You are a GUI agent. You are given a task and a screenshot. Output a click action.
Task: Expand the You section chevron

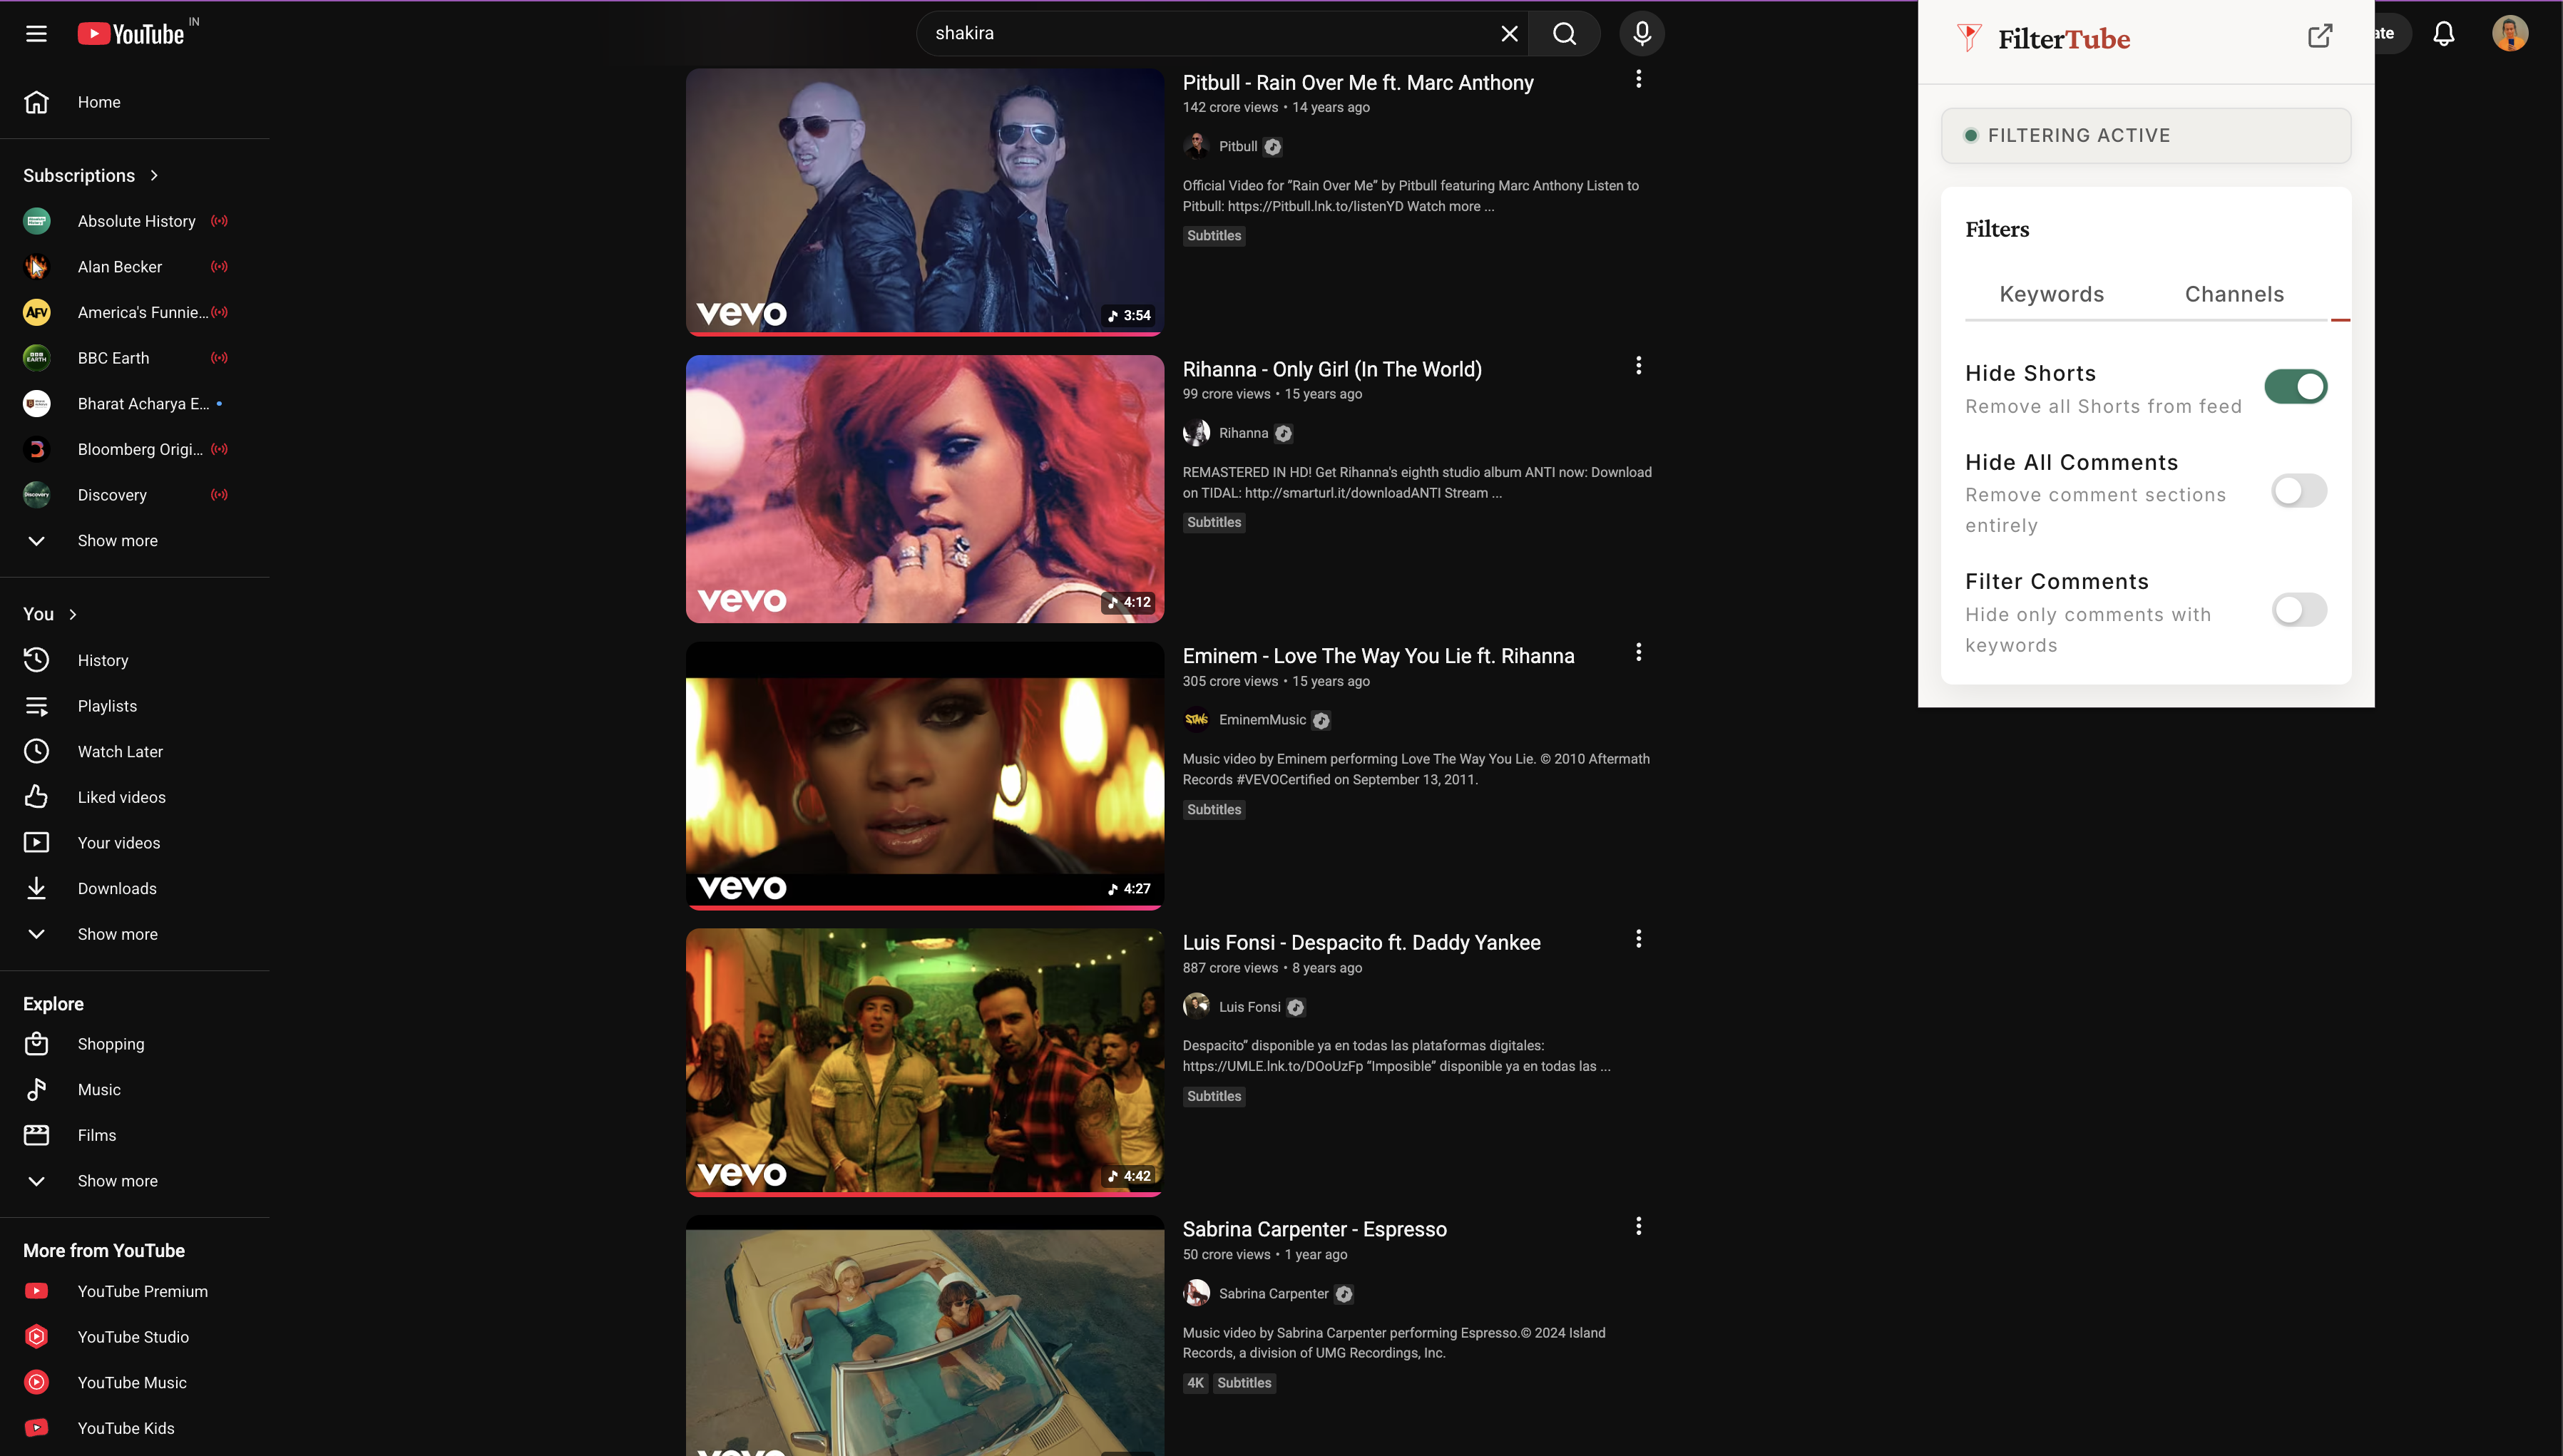point(72,614)
